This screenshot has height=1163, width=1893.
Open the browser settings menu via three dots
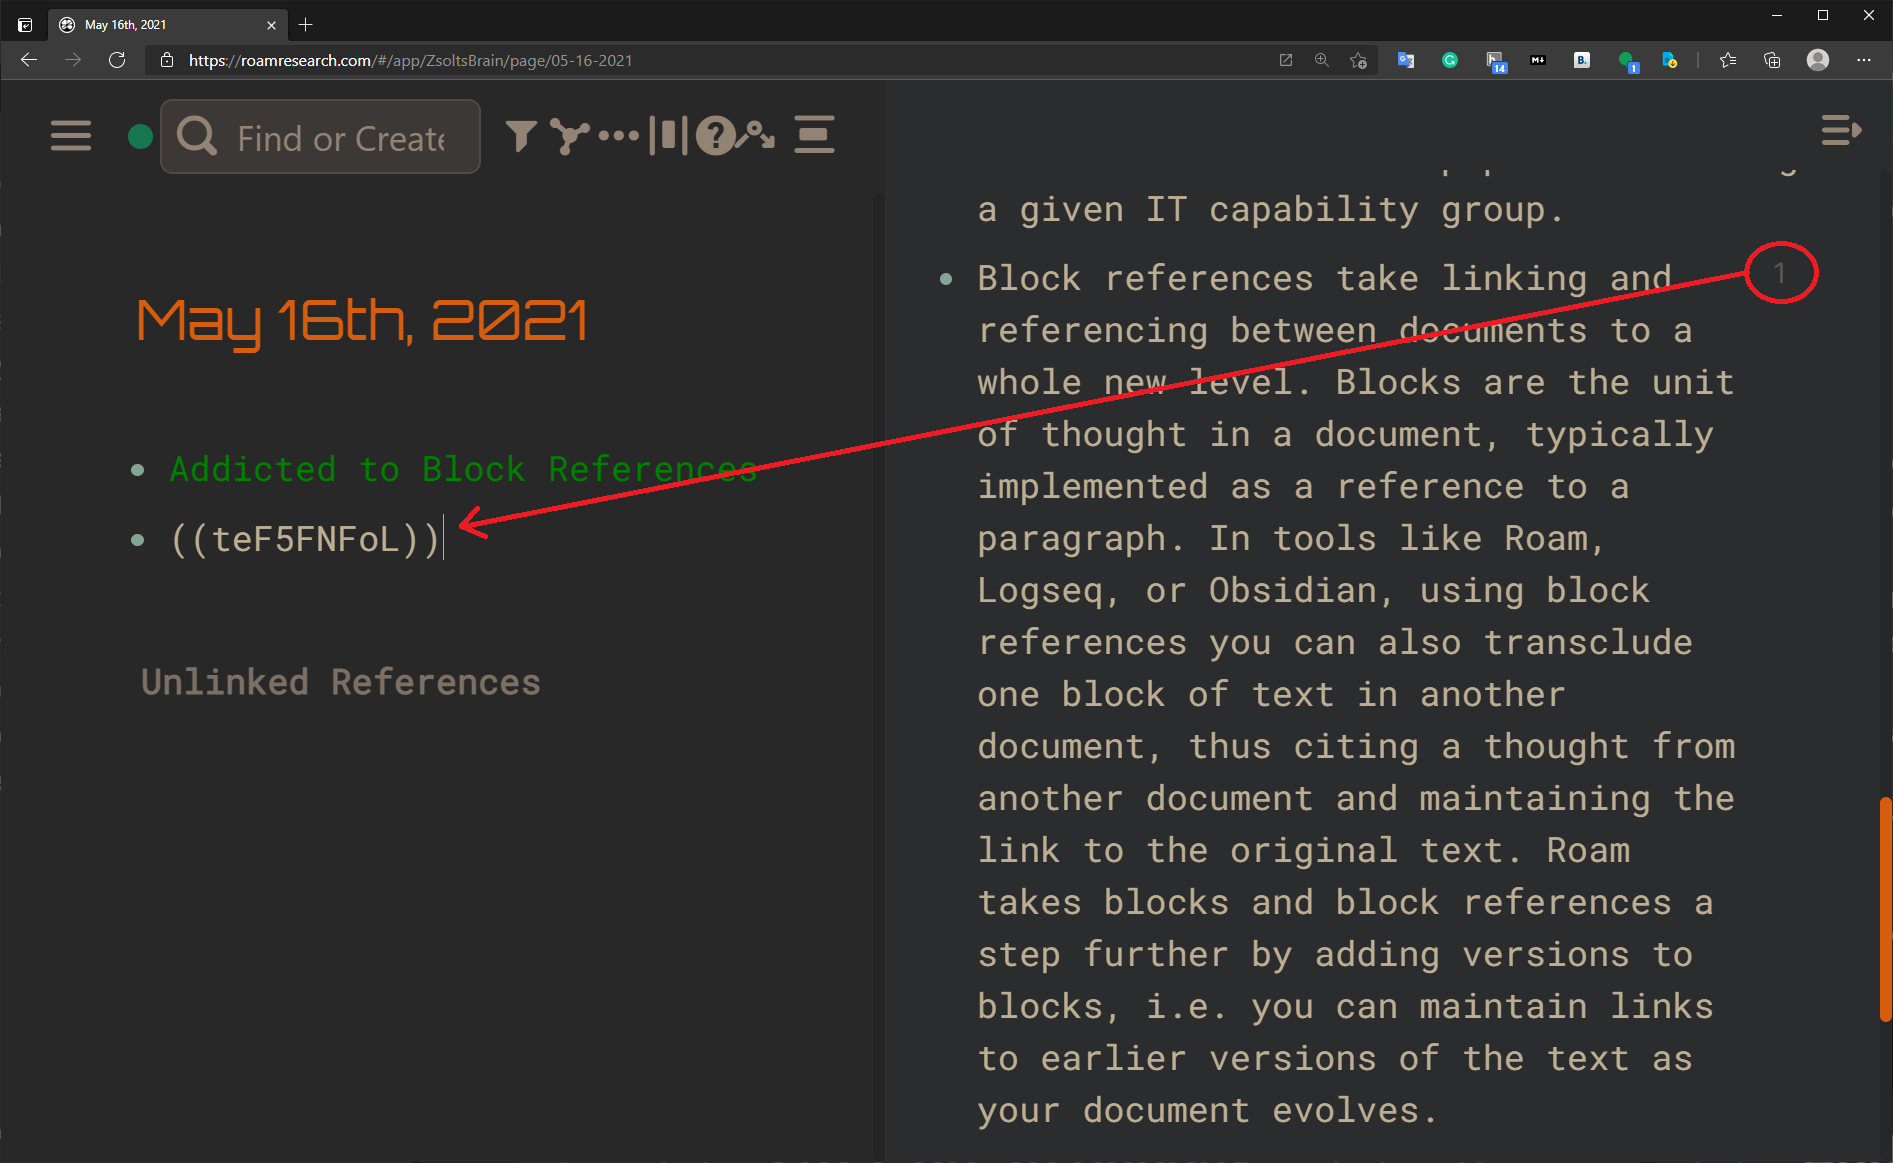point(1864,60)
